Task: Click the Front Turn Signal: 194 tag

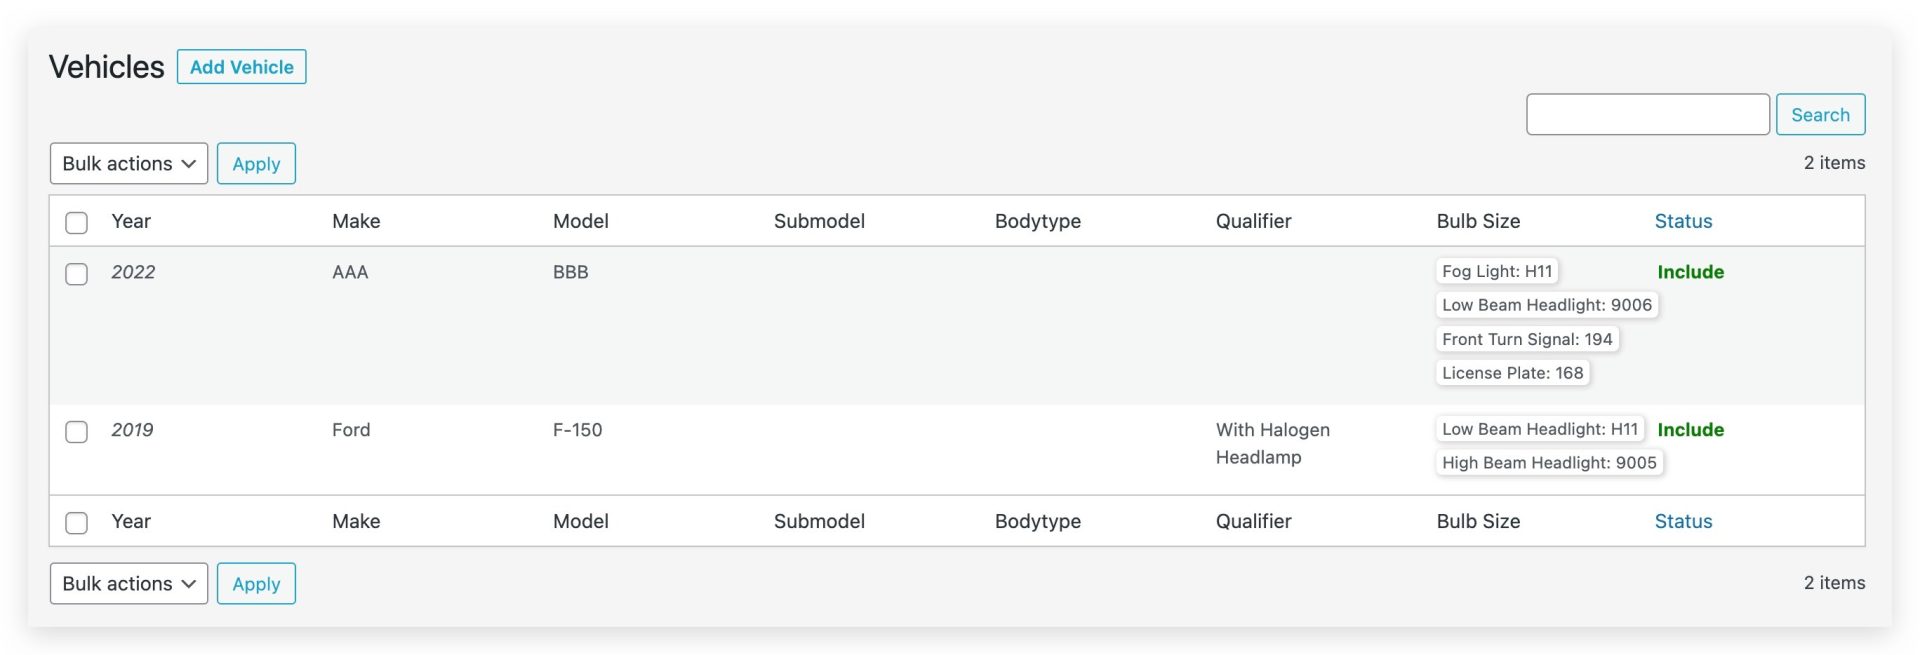Action: click(x=1527, y=339)
